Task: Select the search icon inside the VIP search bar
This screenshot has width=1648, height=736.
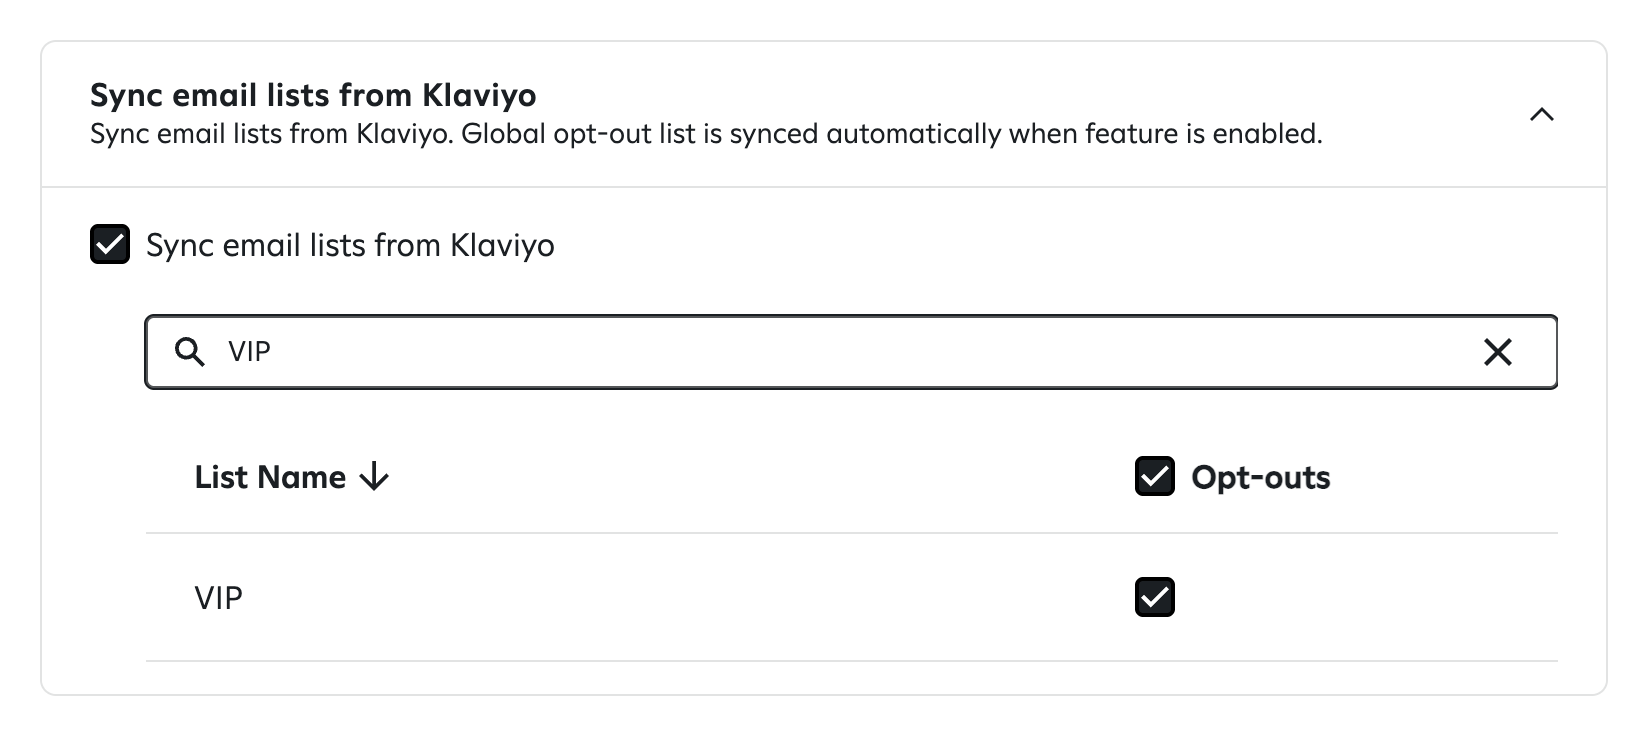Action: coord(191,352)
